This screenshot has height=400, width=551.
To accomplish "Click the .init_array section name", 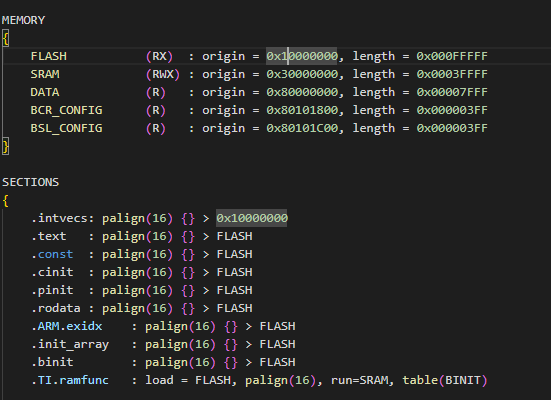I will [x=70, y=344].
